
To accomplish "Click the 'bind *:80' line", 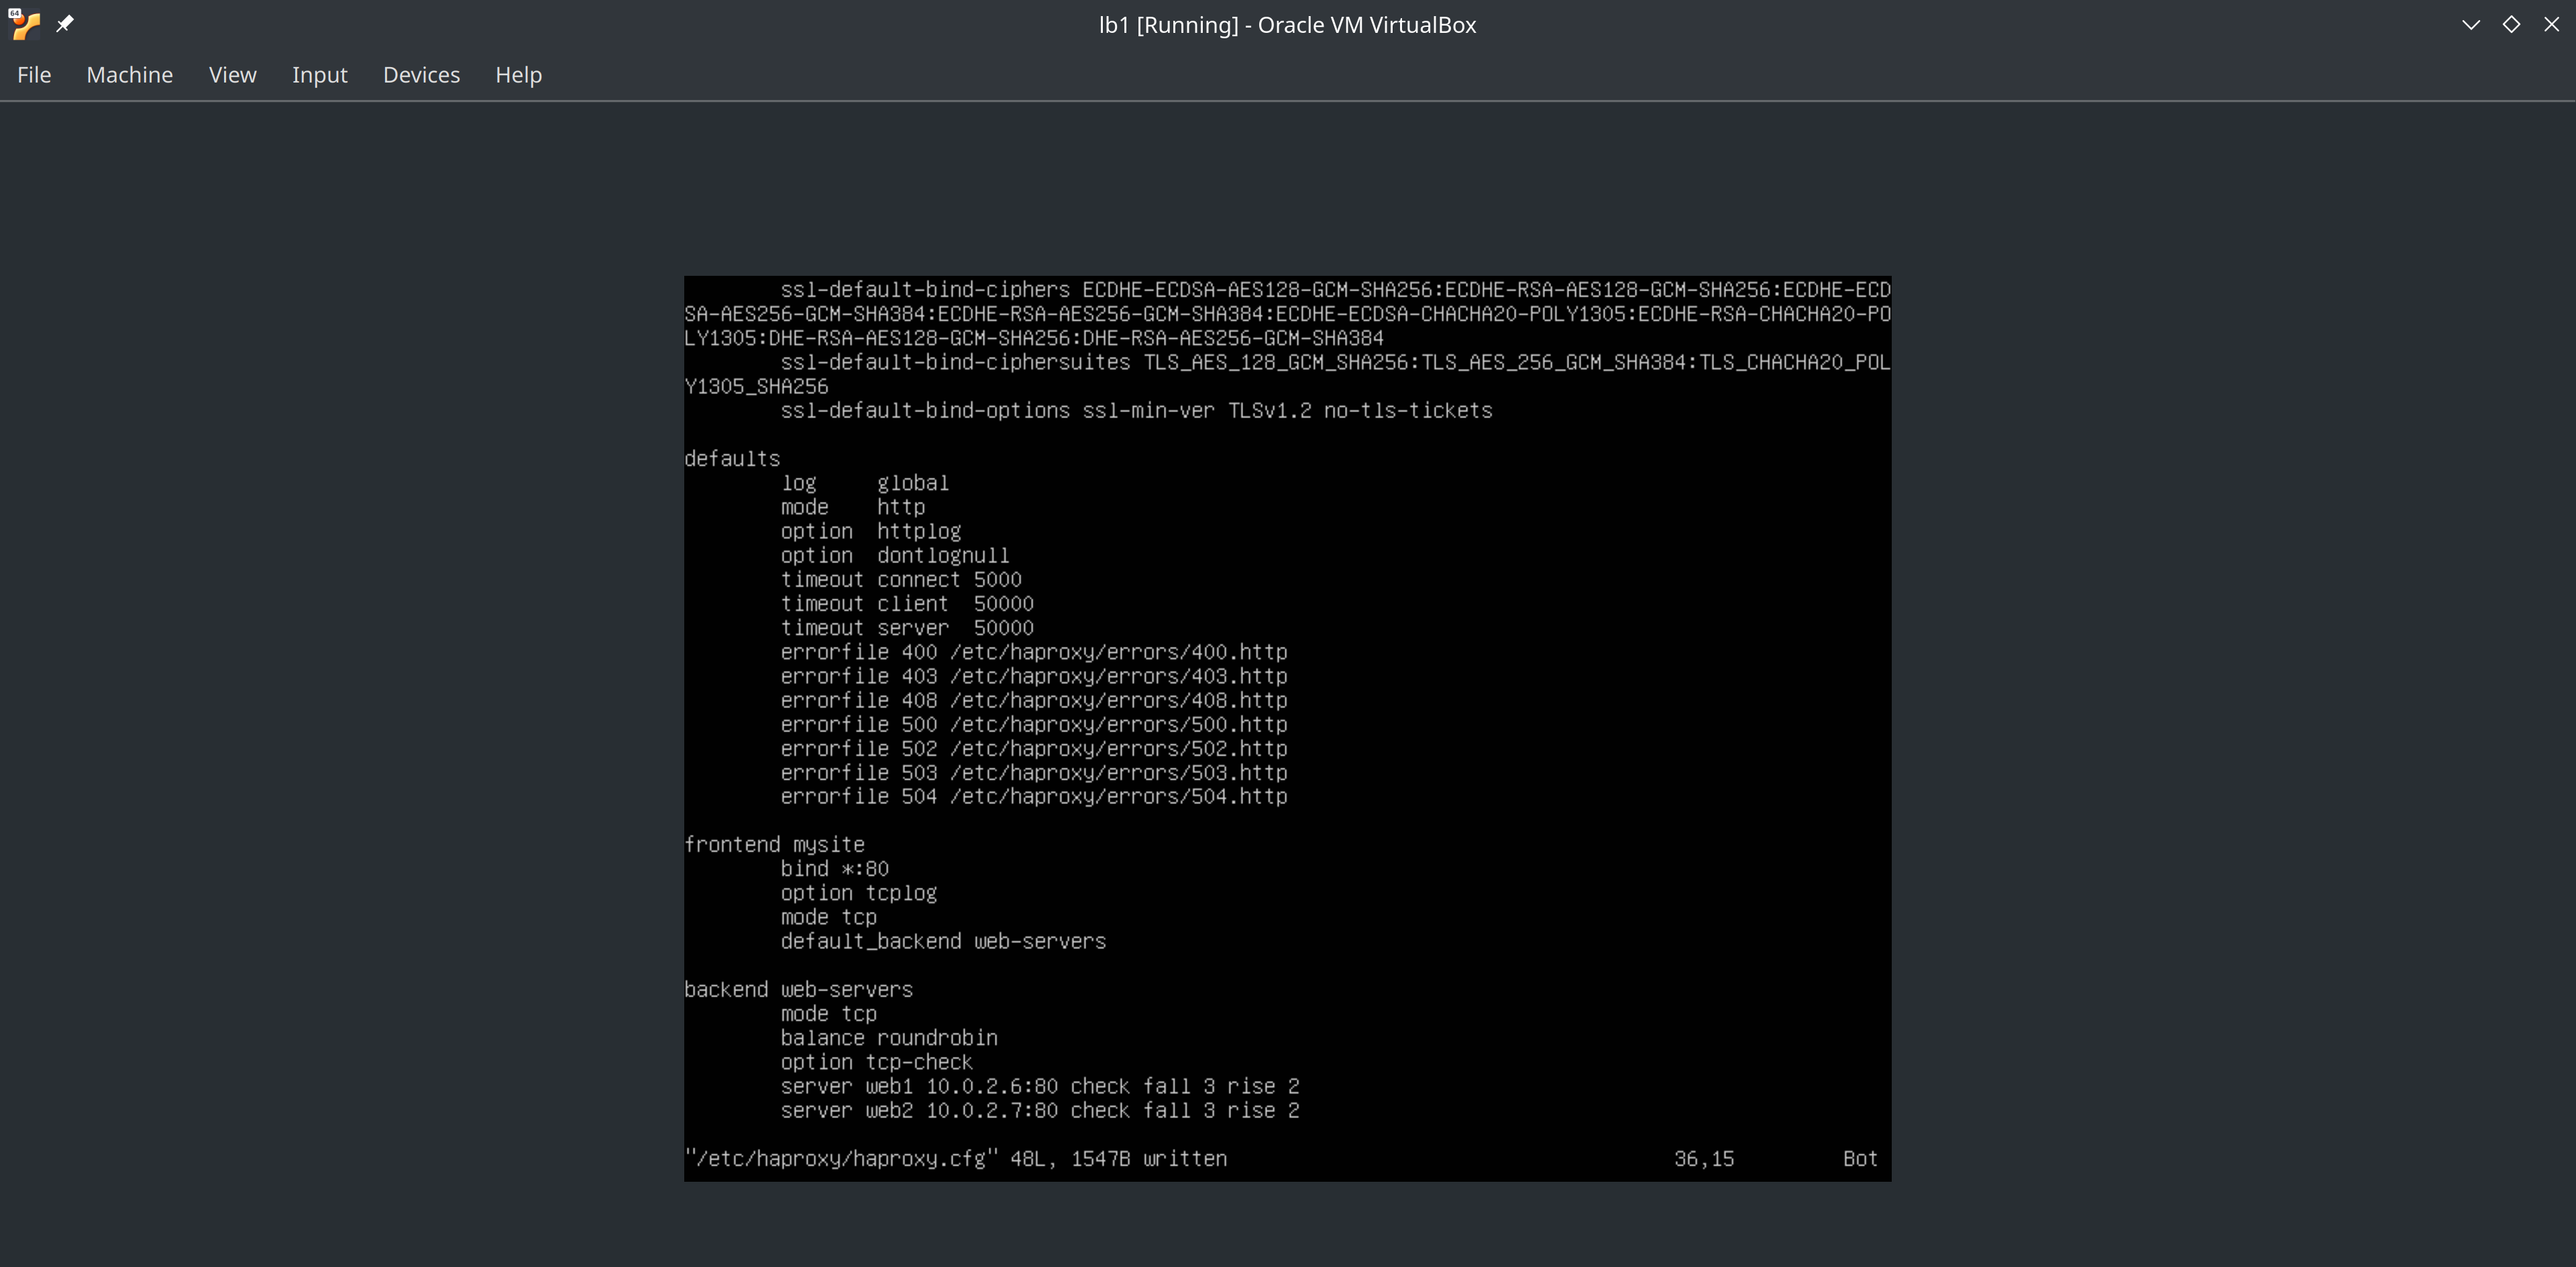I will (x=835, y=869).
